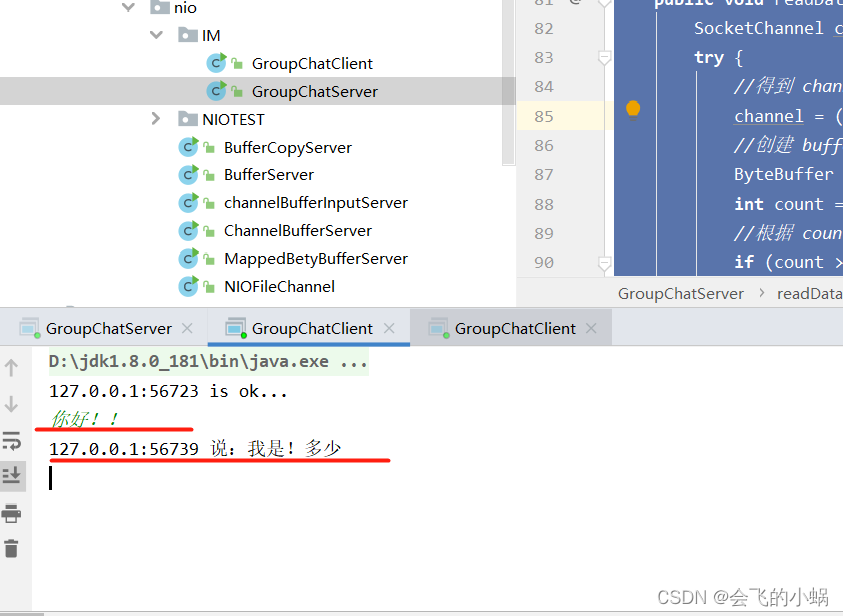This screenshot has height=616, width=843.
Task: Click 'SocketChannel' on line 82
Action: coord(759,28)
